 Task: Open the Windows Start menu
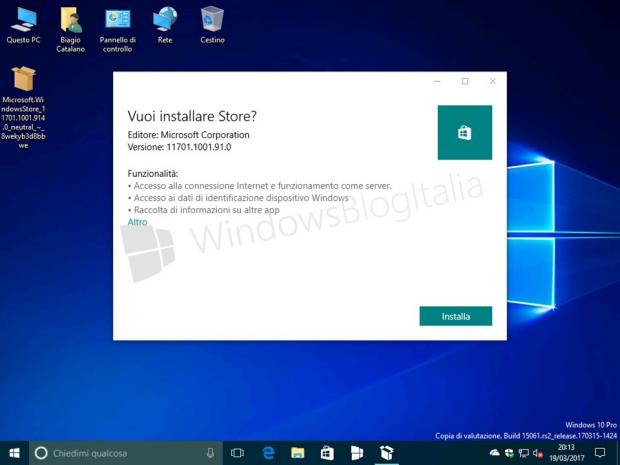pos(14,453)
